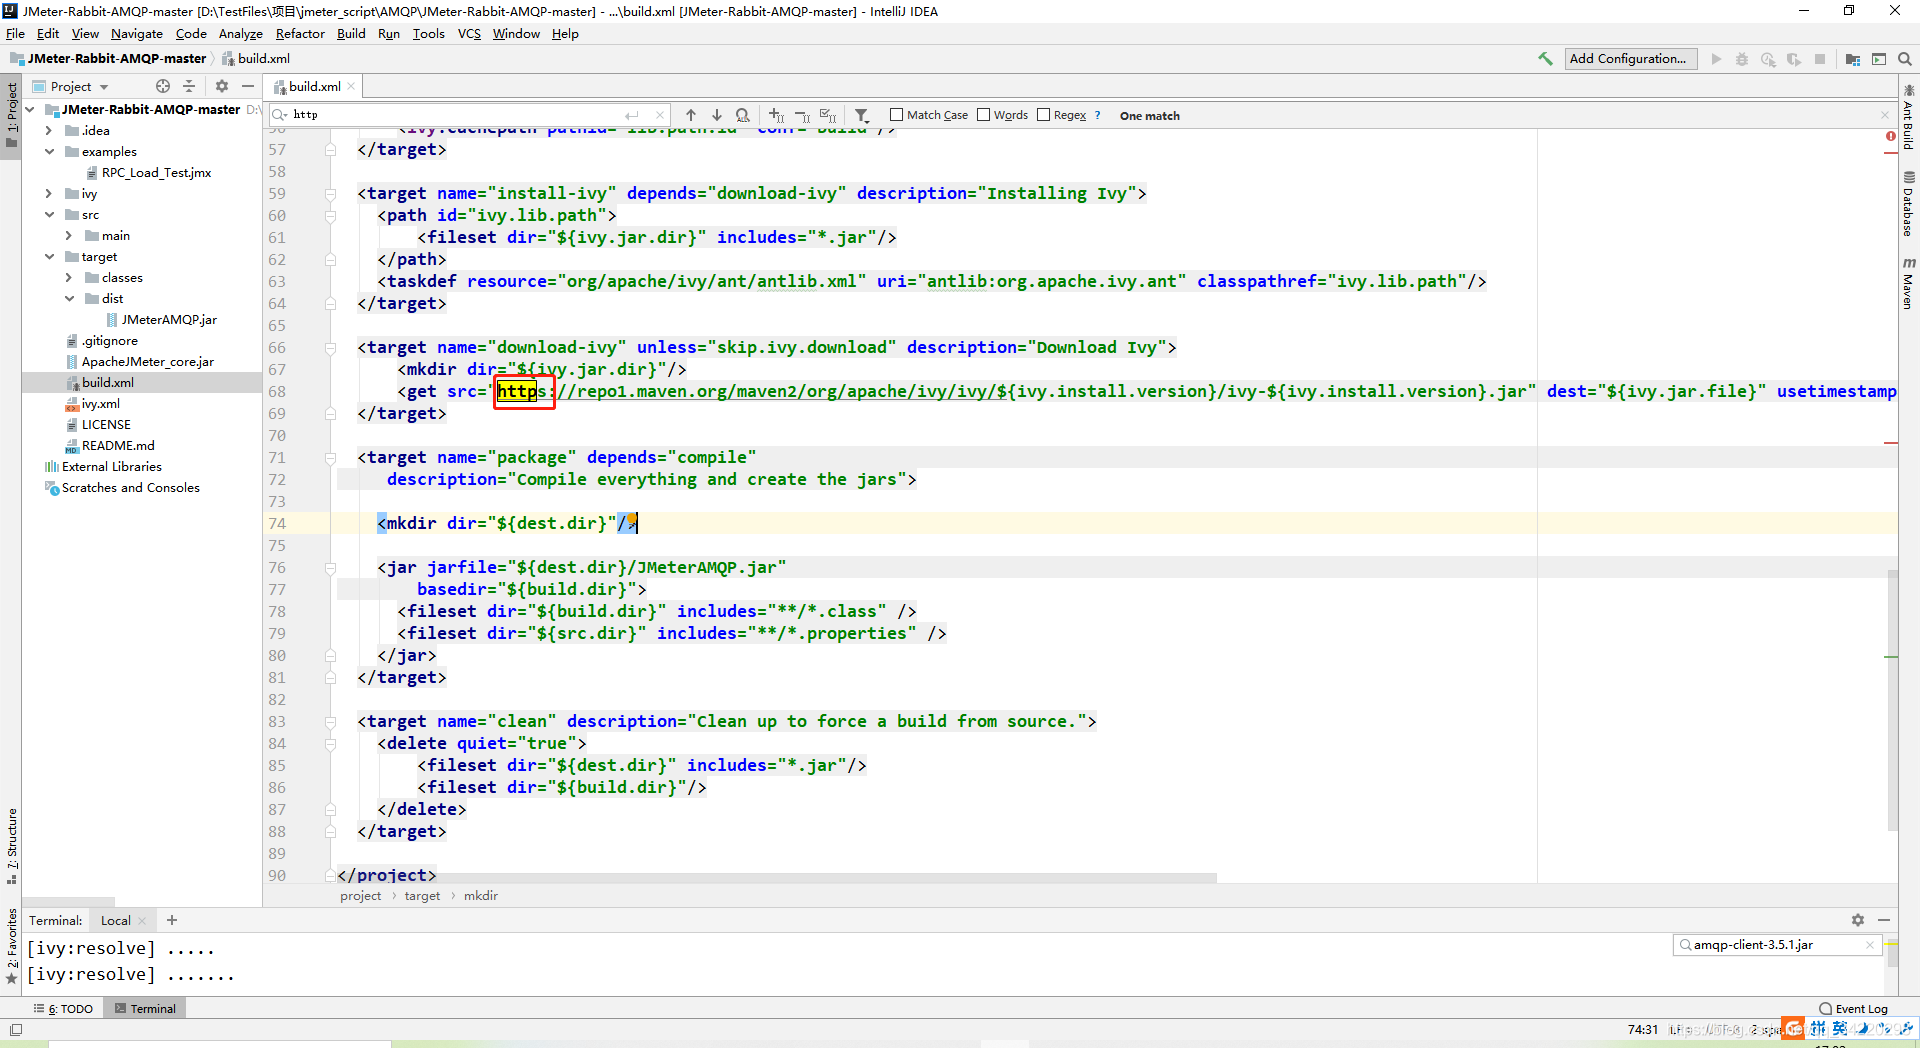Click Find All search results icon
The height and width of the screenshot is (1048, 1920).
743,115
